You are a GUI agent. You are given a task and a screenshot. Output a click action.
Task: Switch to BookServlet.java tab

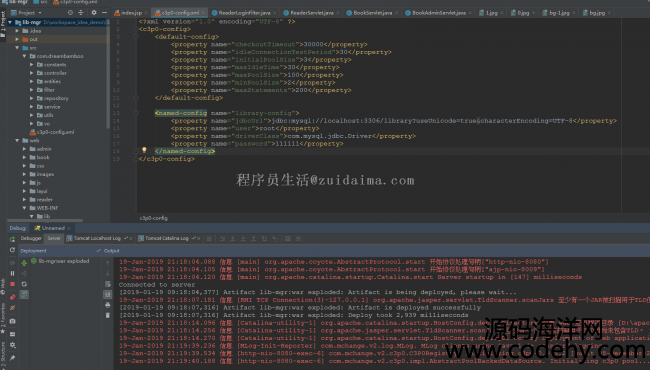coord(372,13)
